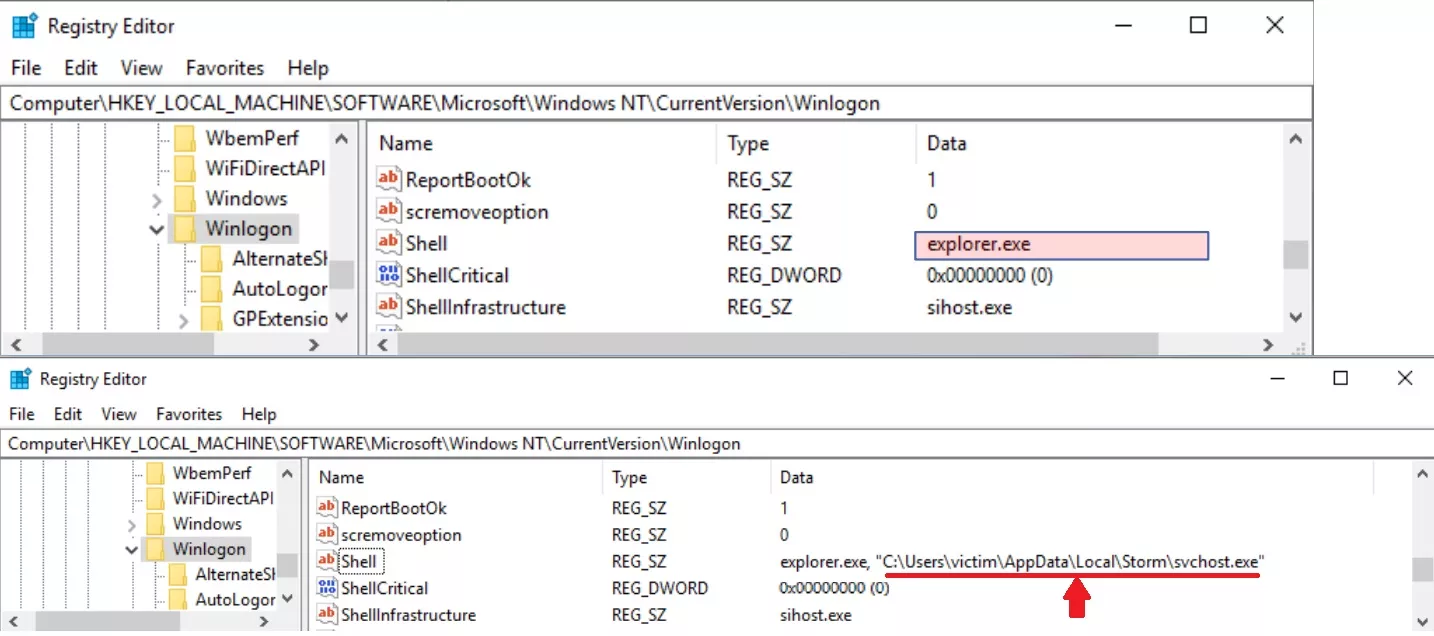Select the Storm\svchost.exe Shell data in bottom window

pyautogui.click(x=1071, y=562)
